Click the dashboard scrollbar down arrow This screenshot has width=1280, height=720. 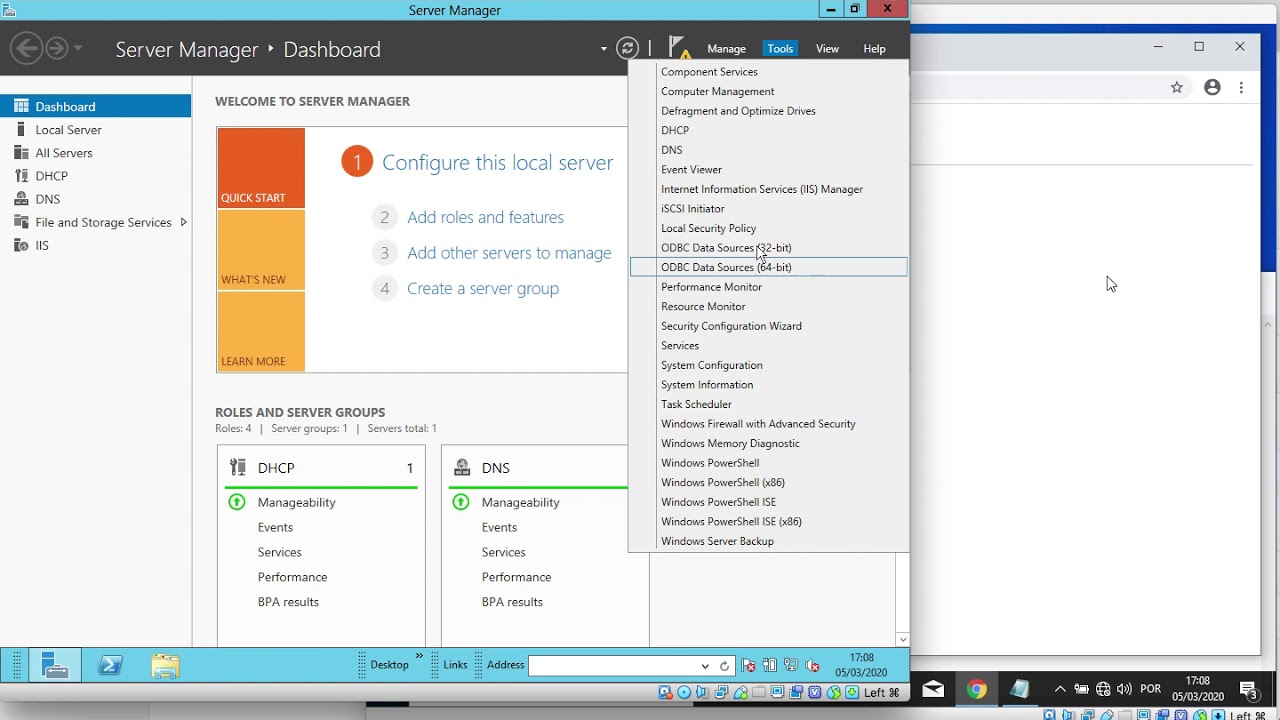903,639
